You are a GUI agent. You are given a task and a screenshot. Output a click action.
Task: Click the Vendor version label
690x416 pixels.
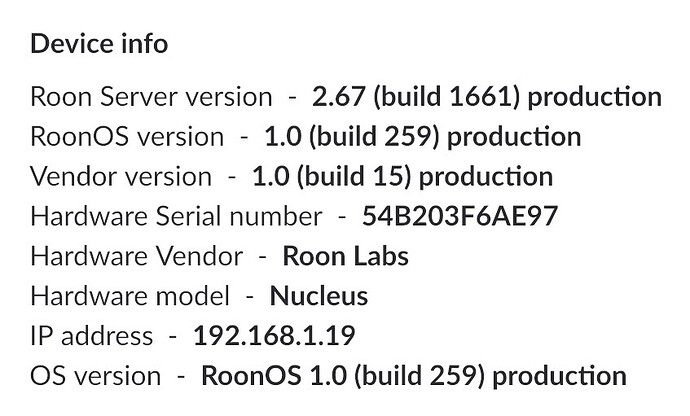[121, 177]
